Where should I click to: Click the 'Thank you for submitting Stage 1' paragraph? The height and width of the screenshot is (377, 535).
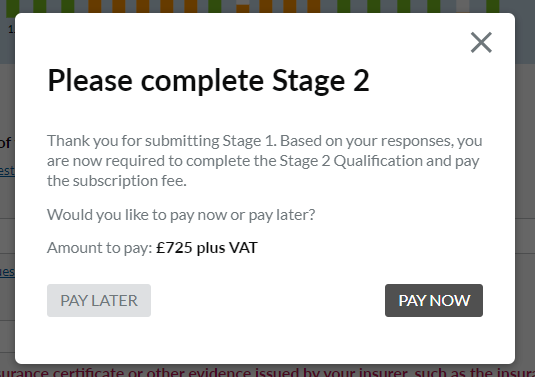pyautogui.click(x=265, y=161)
